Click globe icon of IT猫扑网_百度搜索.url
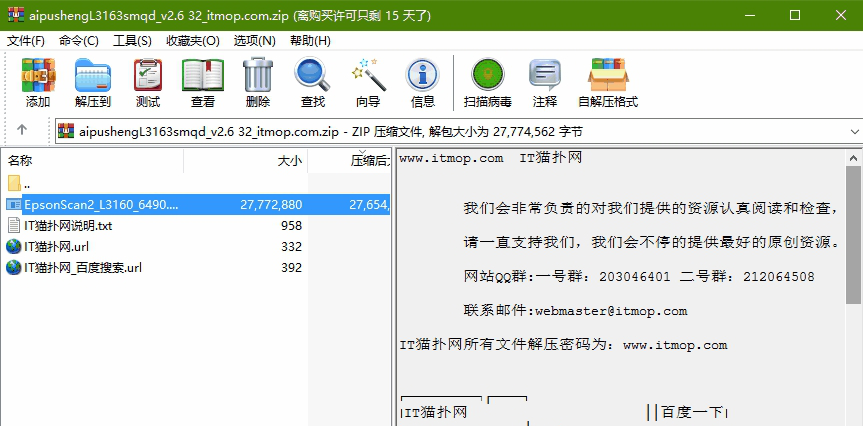Image resolution: width=863 pixels, height=443 pixels. click(14, 267)
